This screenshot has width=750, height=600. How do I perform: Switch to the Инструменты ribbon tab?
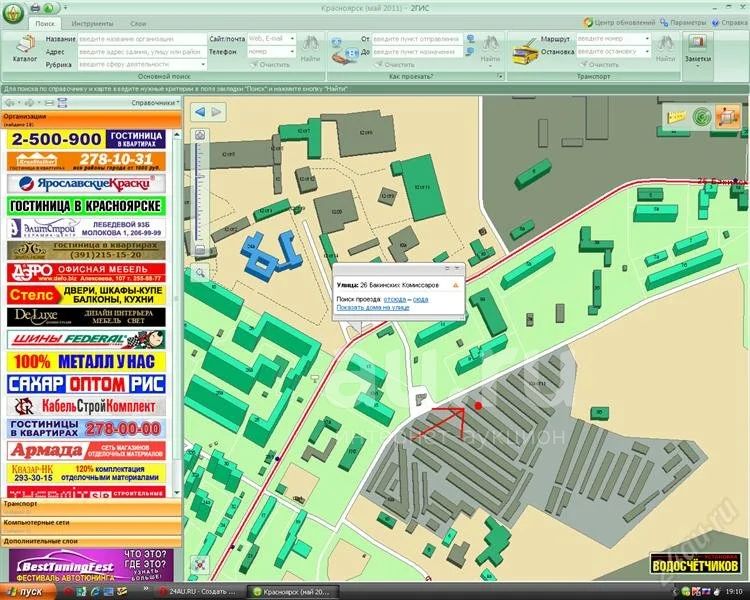click(x=92, y=23)
